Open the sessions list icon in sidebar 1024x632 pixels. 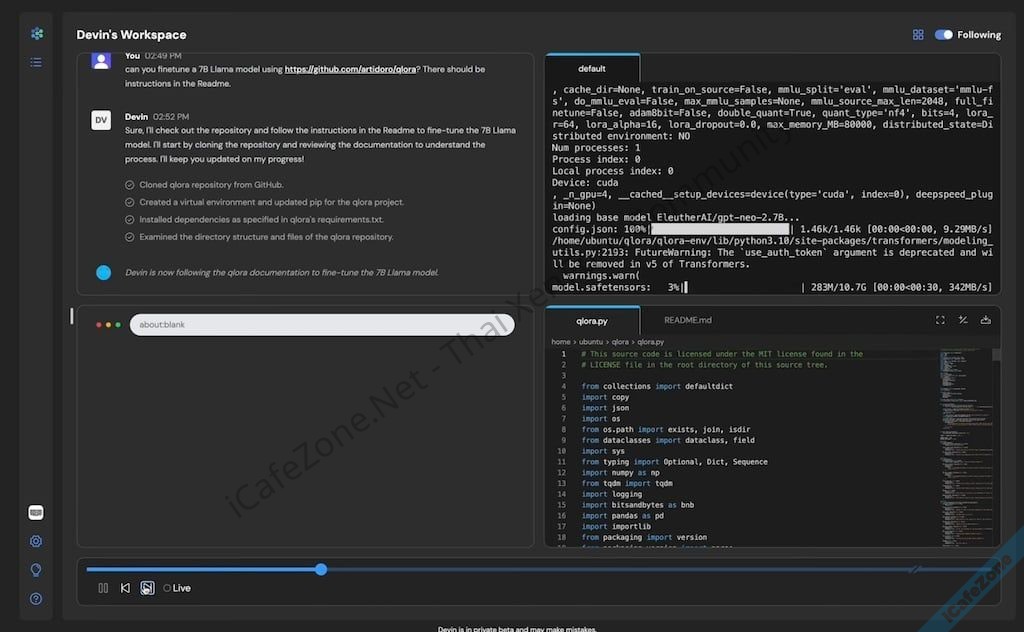click(x=36, y=62)
